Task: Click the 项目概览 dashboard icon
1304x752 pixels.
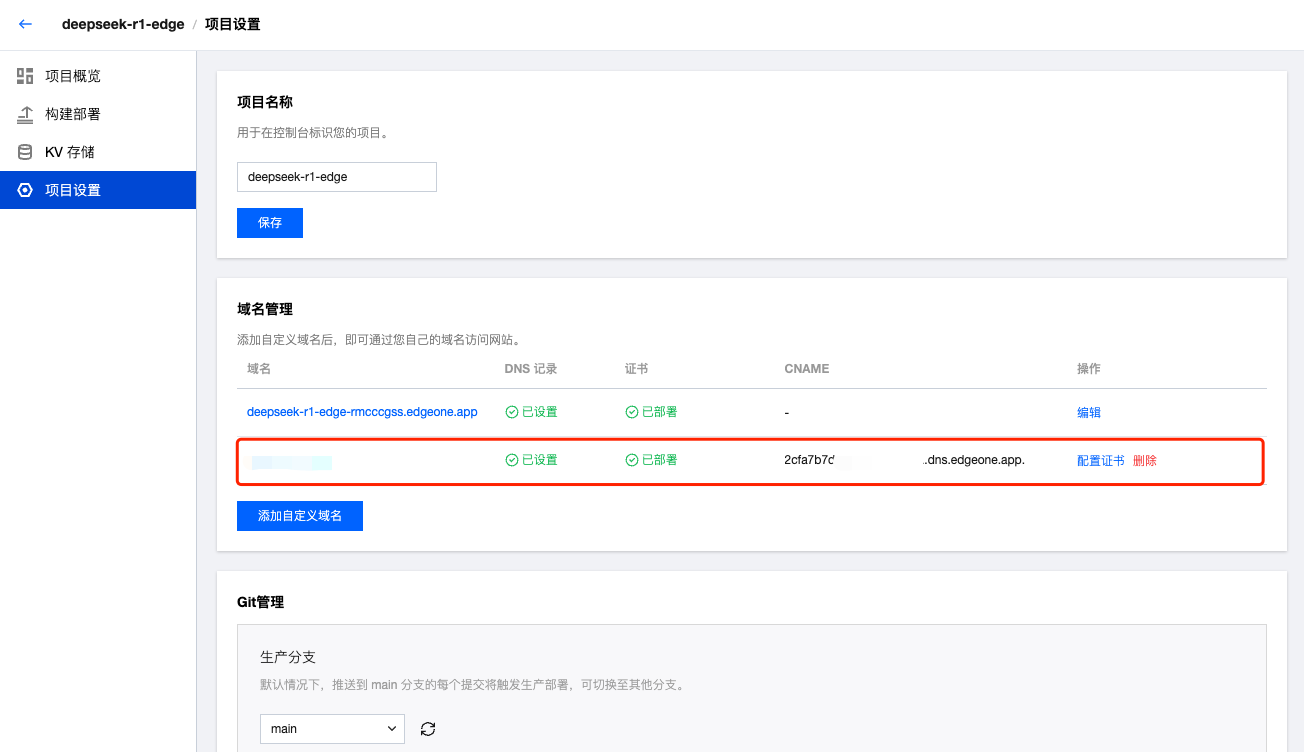Action: tap(25, 76)
